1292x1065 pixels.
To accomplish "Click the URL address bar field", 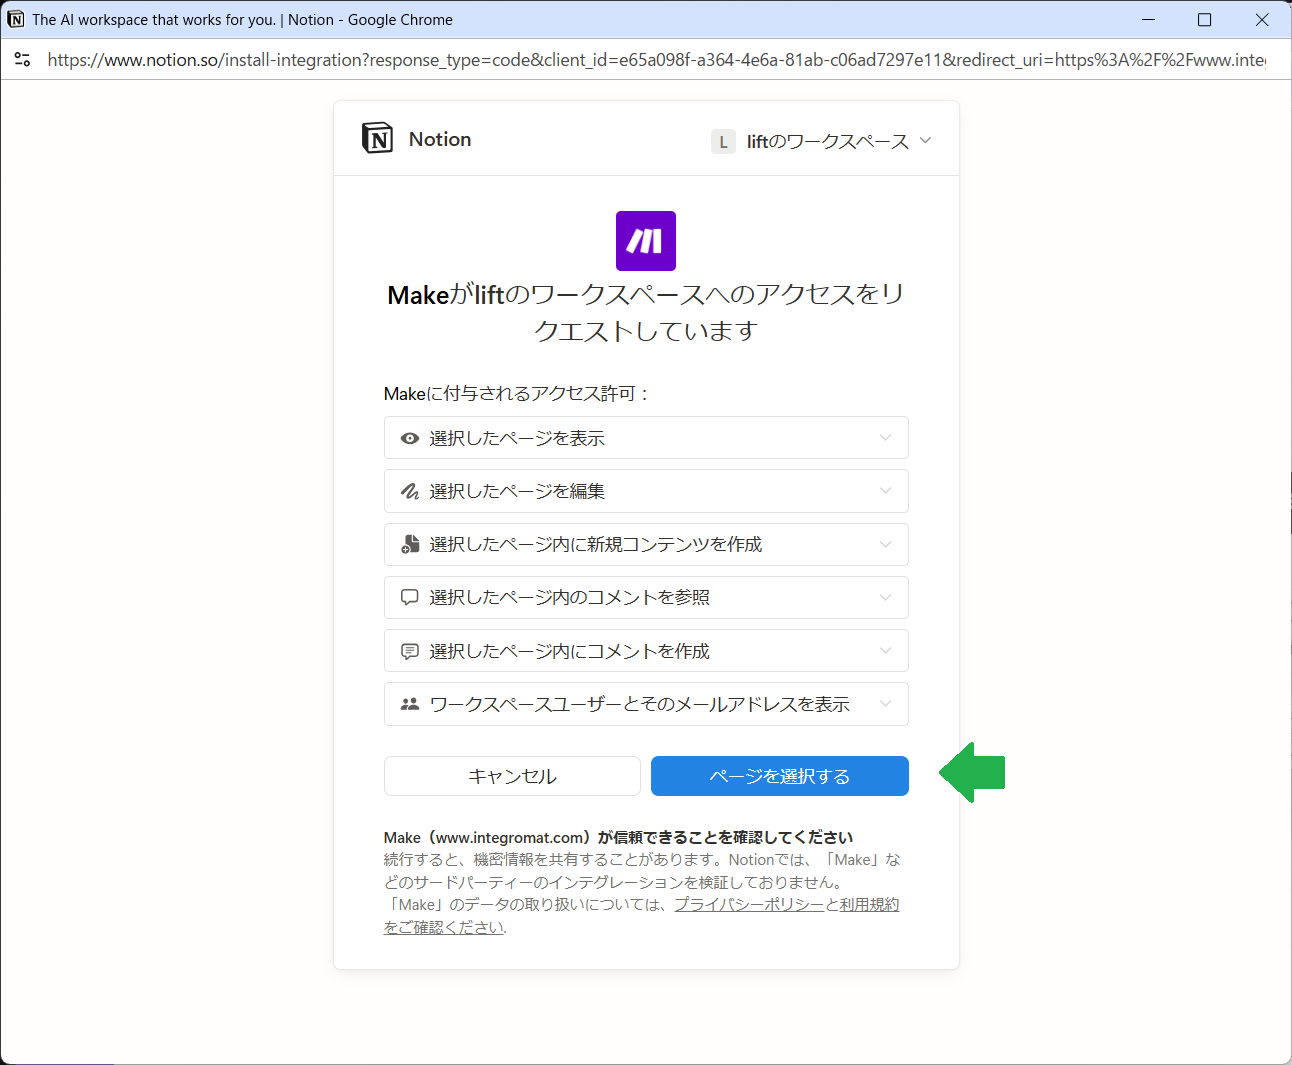I will tap(656, 60).
